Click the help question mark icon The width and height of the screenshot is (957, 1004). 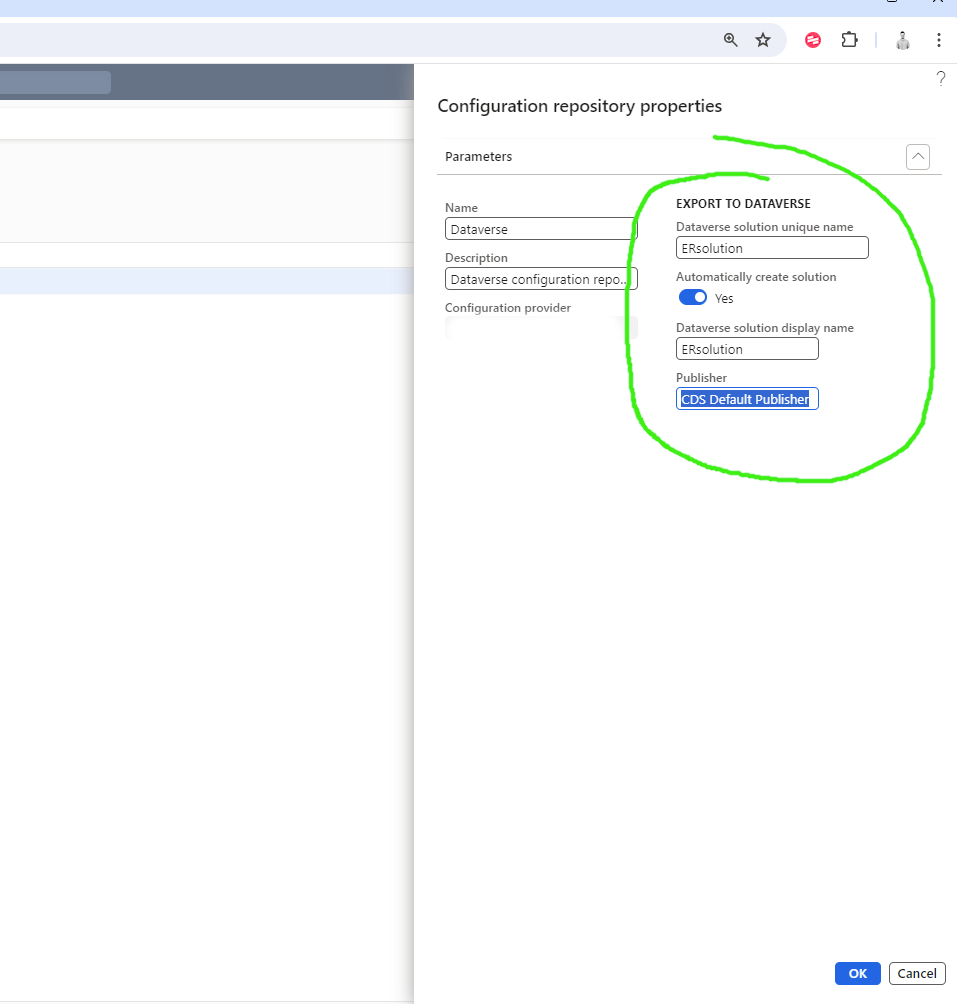[940, 79]
